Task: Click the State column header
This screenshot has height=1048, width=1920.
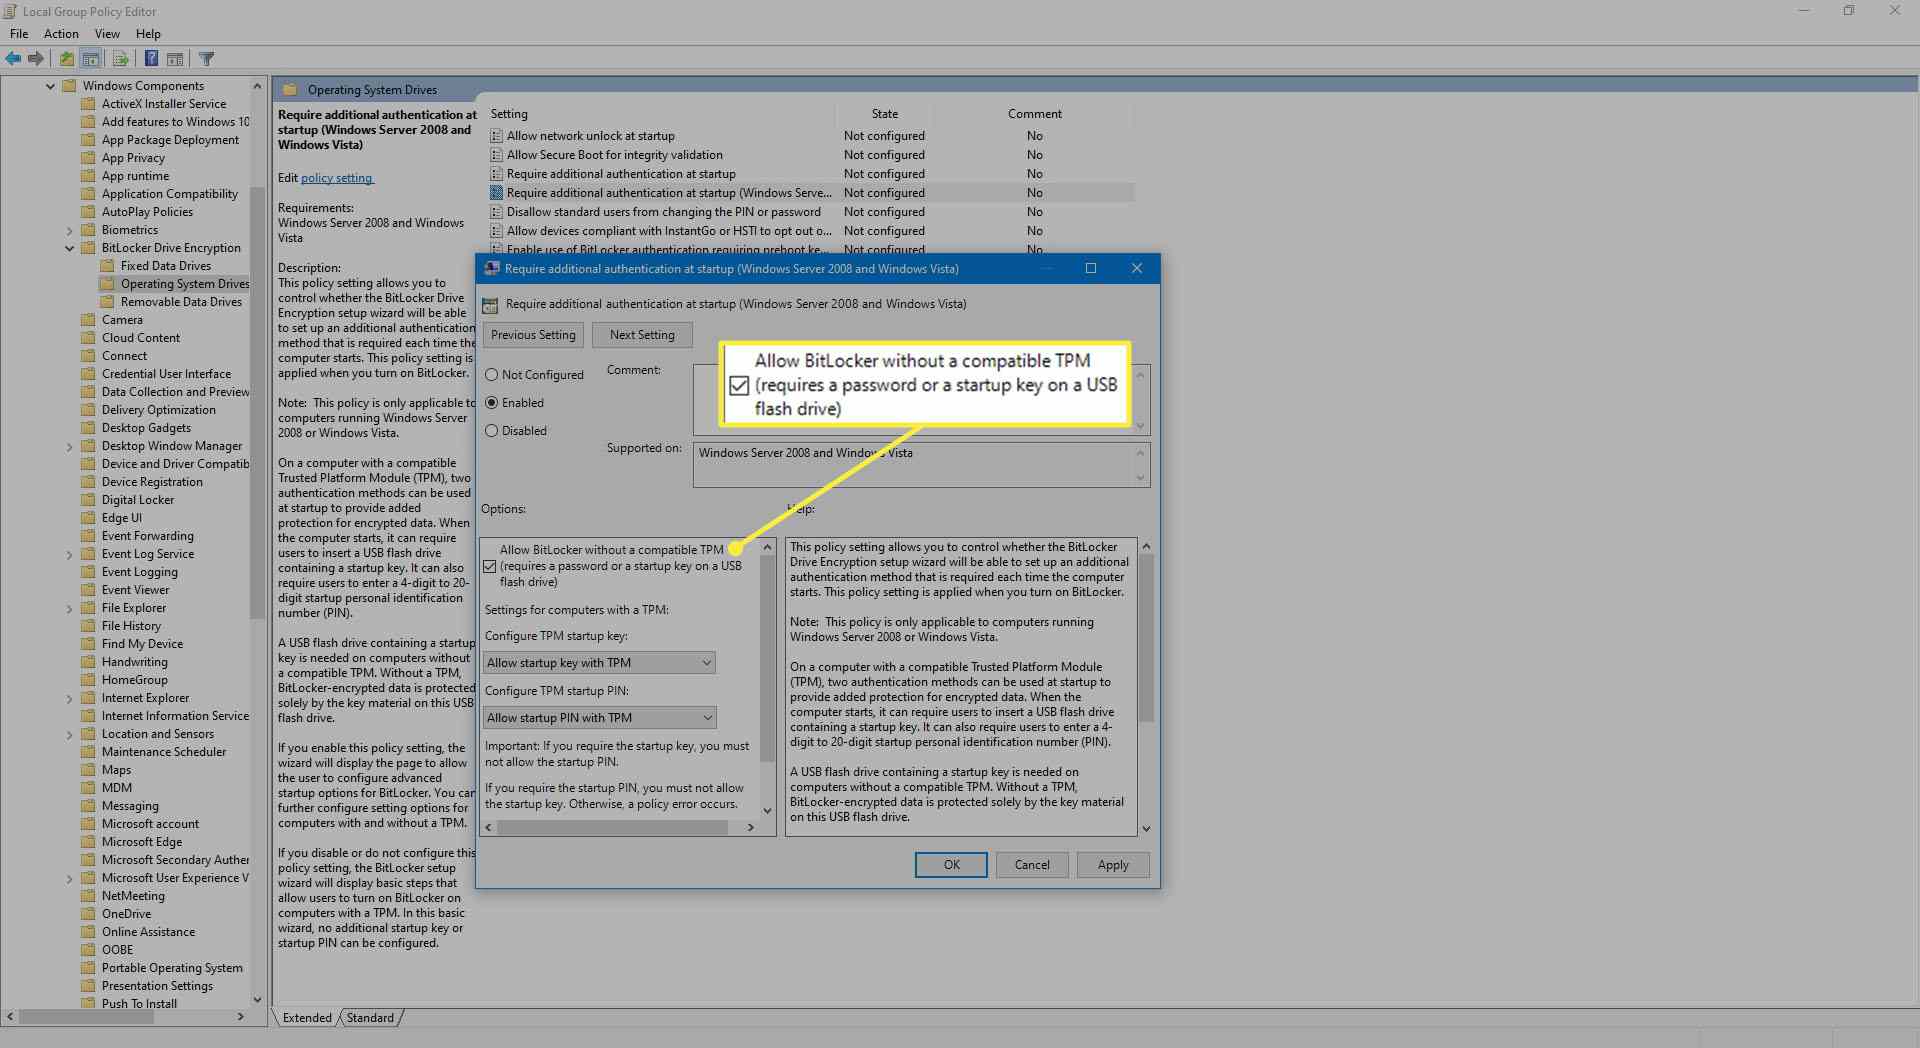Action: 884,114
